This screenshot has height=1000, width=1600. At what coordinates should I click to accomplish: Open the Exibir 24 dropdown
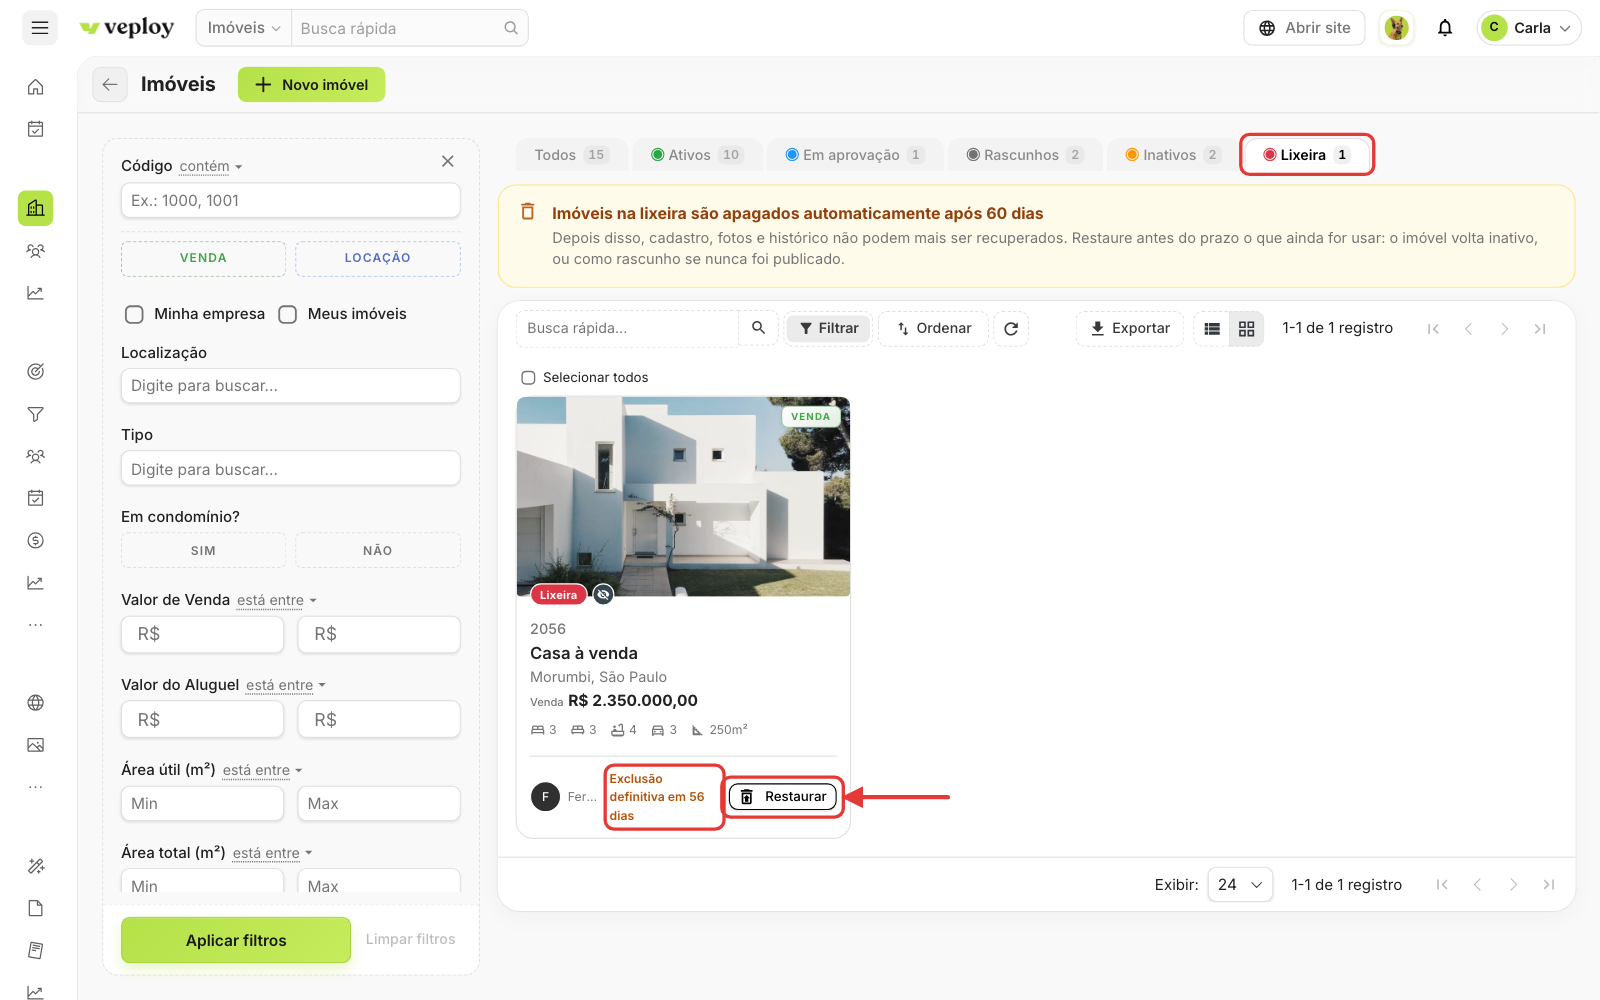[1240, 884]
